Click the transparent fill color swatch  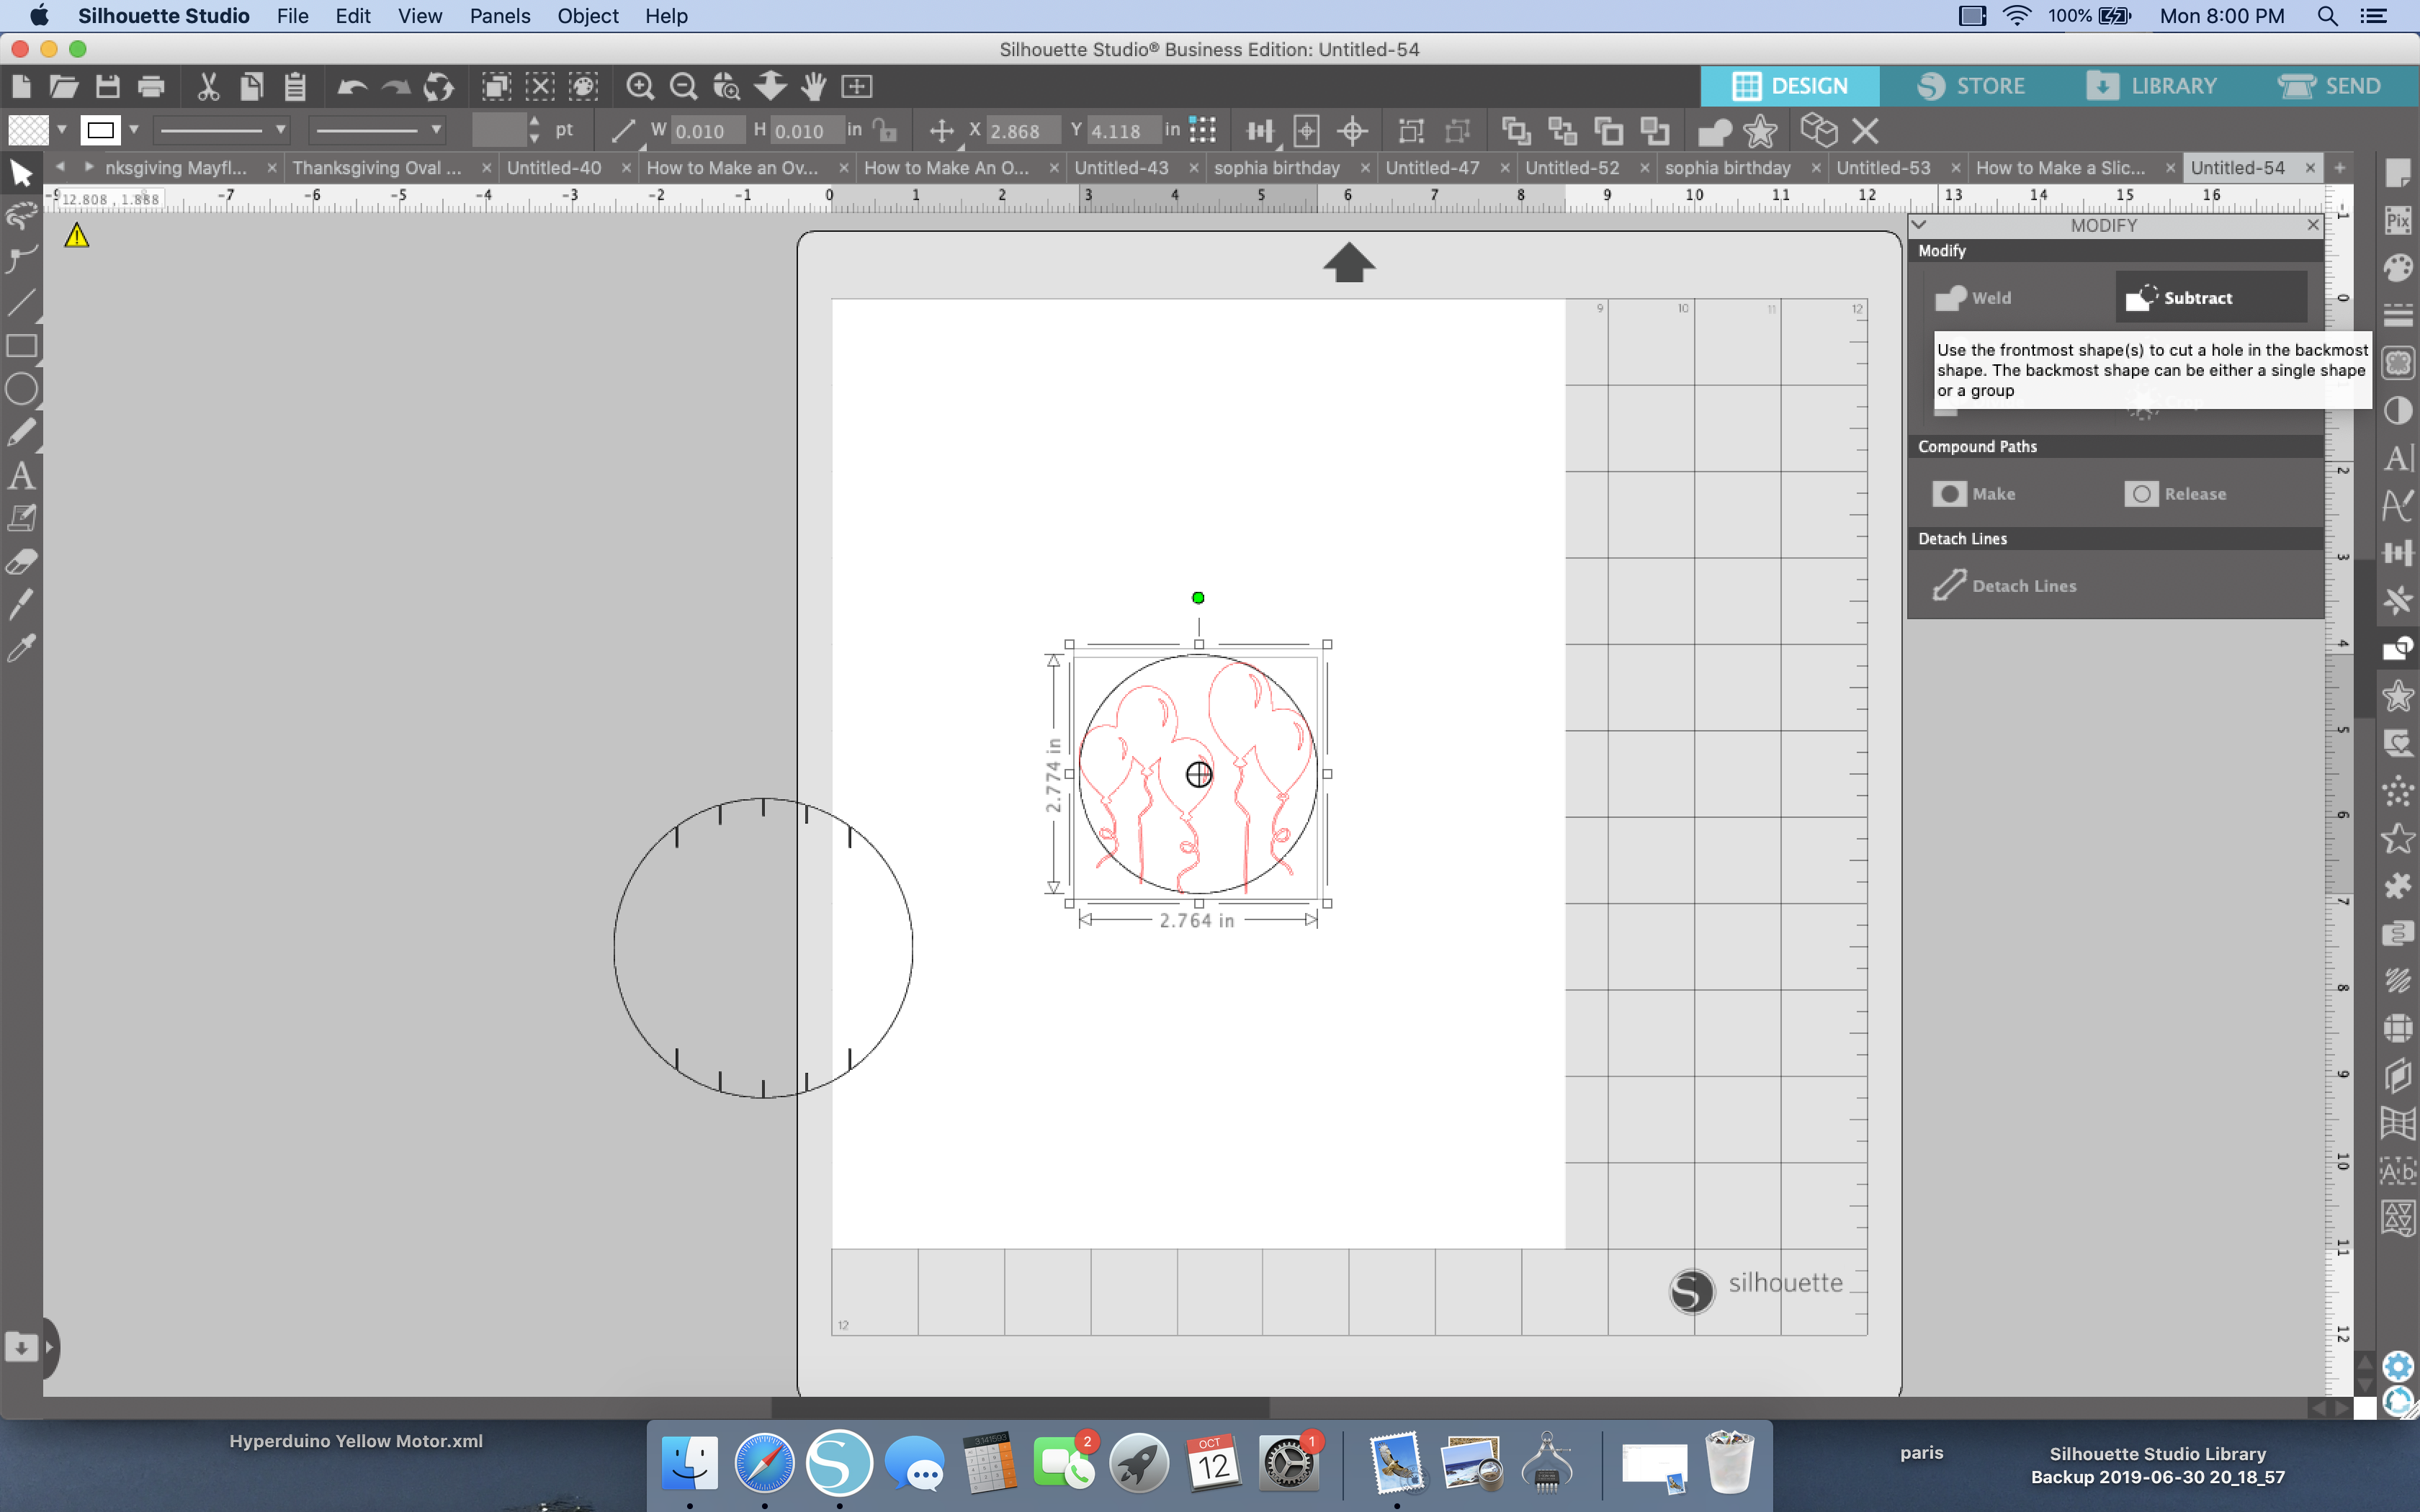click(28, 130)
